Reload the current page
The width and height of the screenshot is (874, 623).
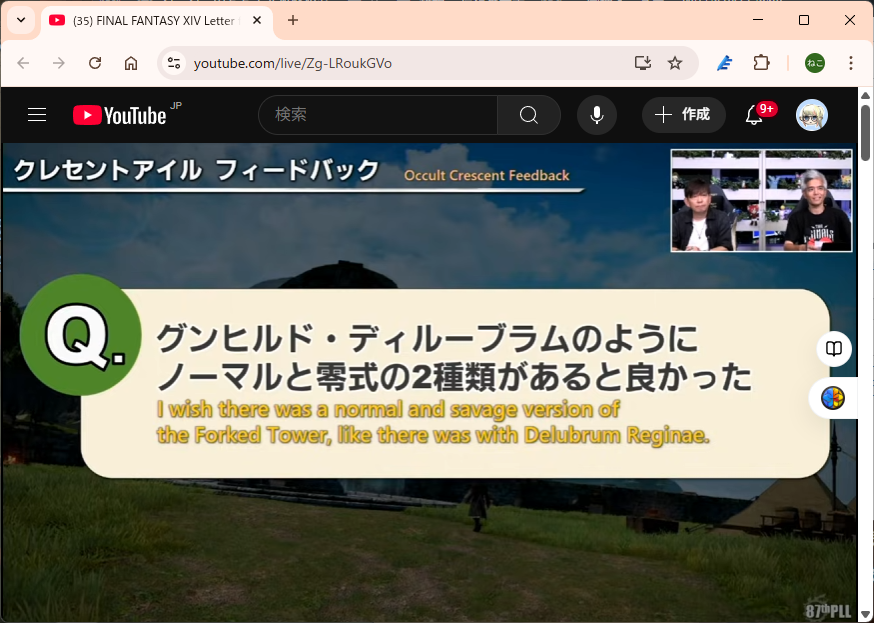click(95, 63)
